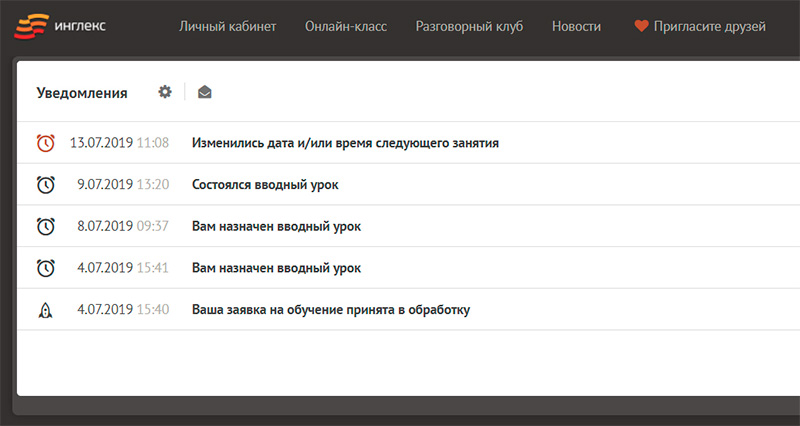The height and width of the screenshot is (426, 800).
Task: Open Ваша заявка на обучение notification
Action: [x=330, y=310]
